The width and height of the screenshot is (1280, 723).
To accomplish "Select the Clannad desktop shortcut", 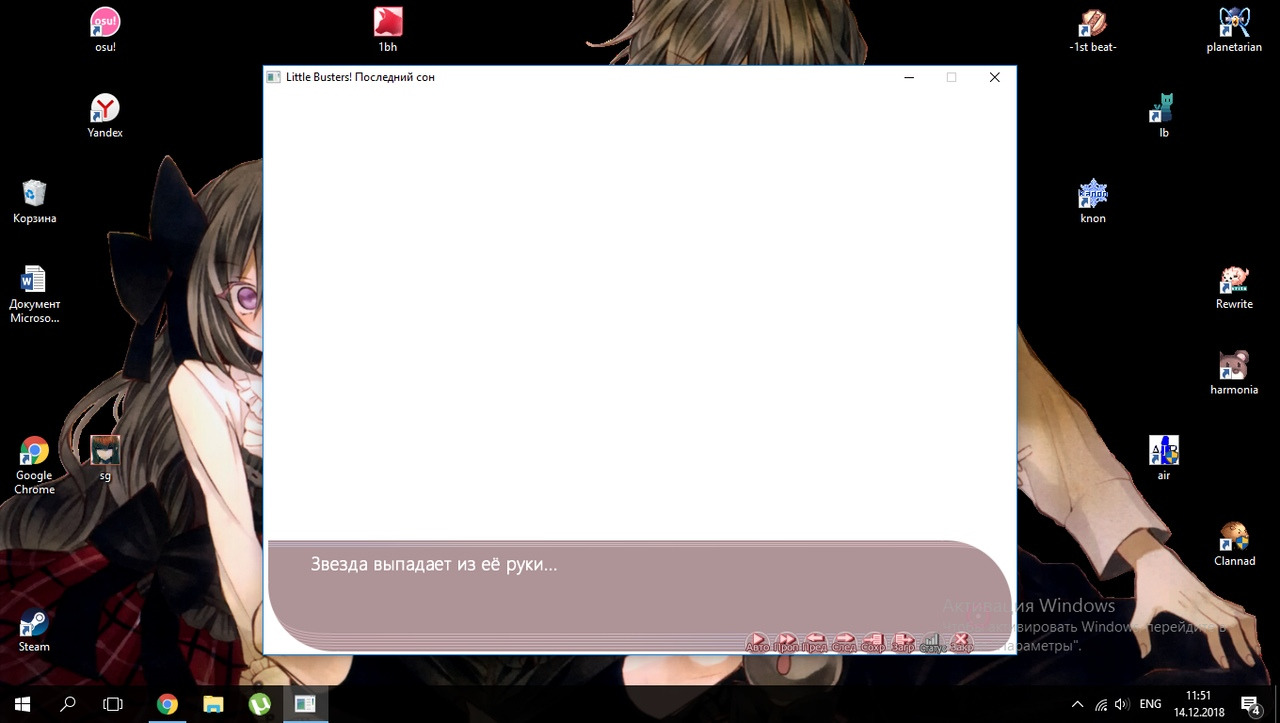I will 1234,544.
